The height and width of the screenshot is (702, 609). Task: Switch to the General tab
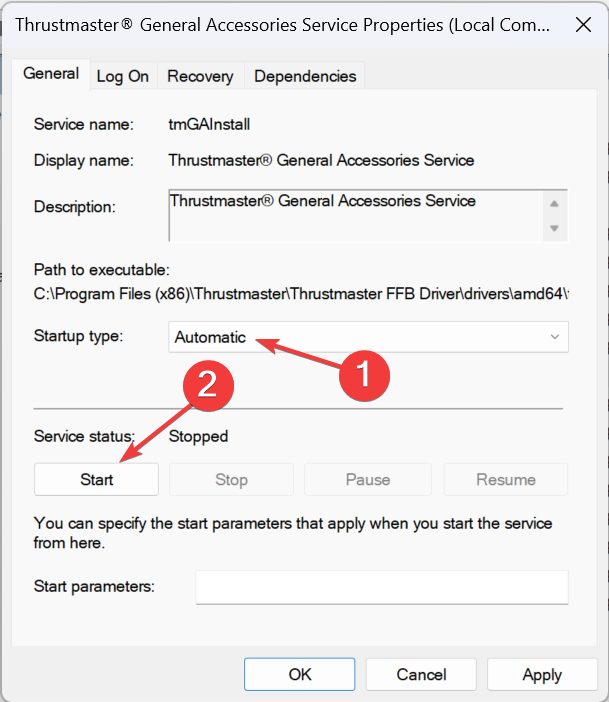(51, 74)
